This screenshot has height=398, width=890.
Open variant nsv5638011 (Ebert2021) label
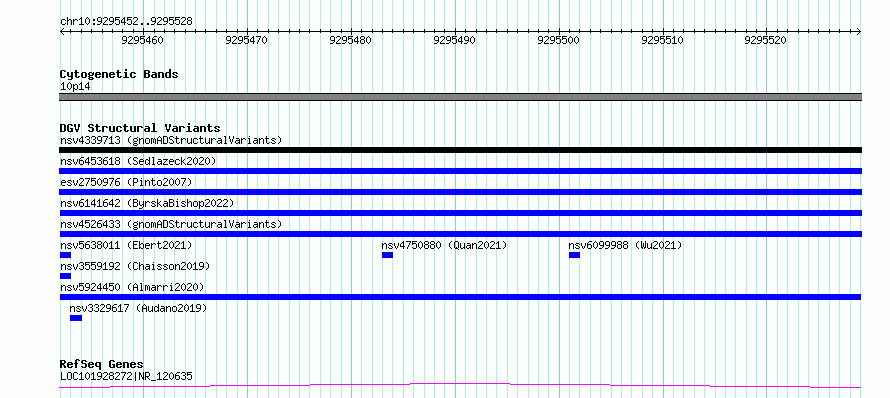tap(126, 245)
